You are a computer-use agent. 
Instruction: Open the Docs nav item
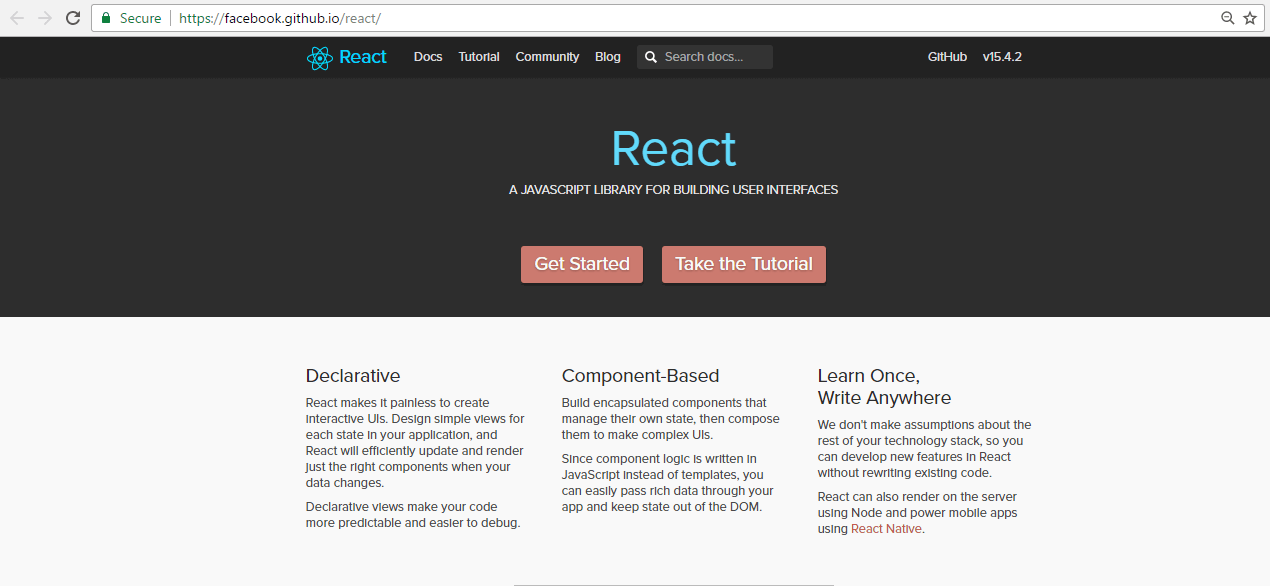(x=428, y=57)
